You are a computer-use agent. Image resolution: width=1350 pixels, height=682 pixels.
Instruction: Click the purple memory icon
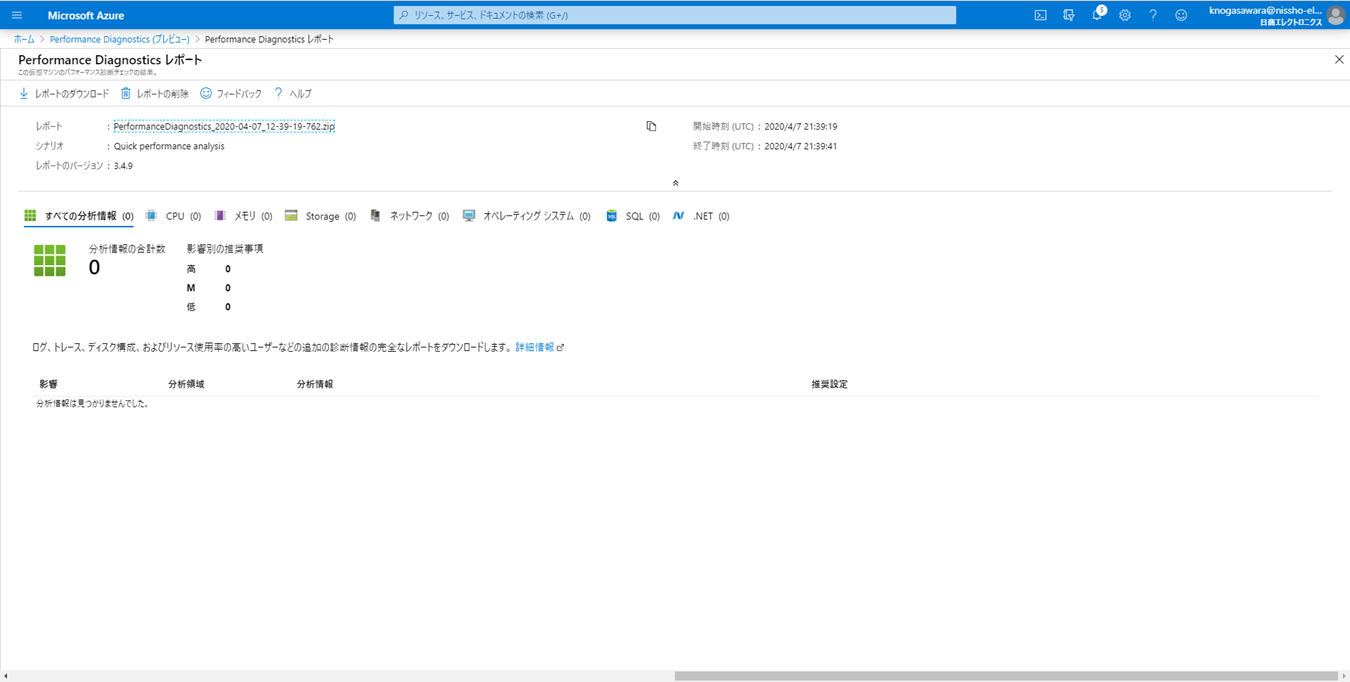click(220, 215)
